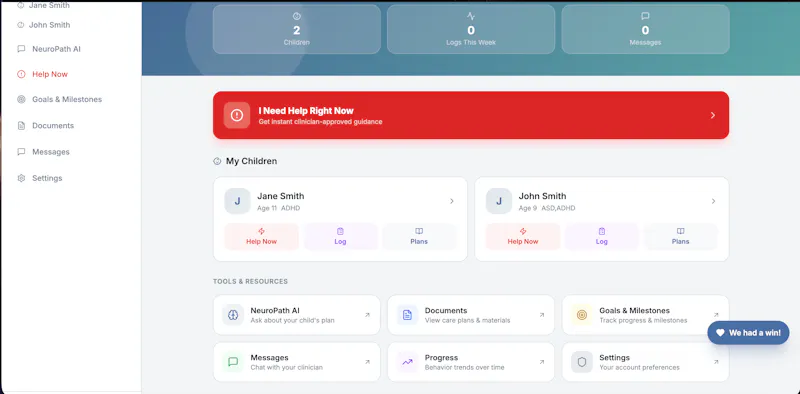
Task: Click the I Need Help Right Now banner
Action: (471, 115)
